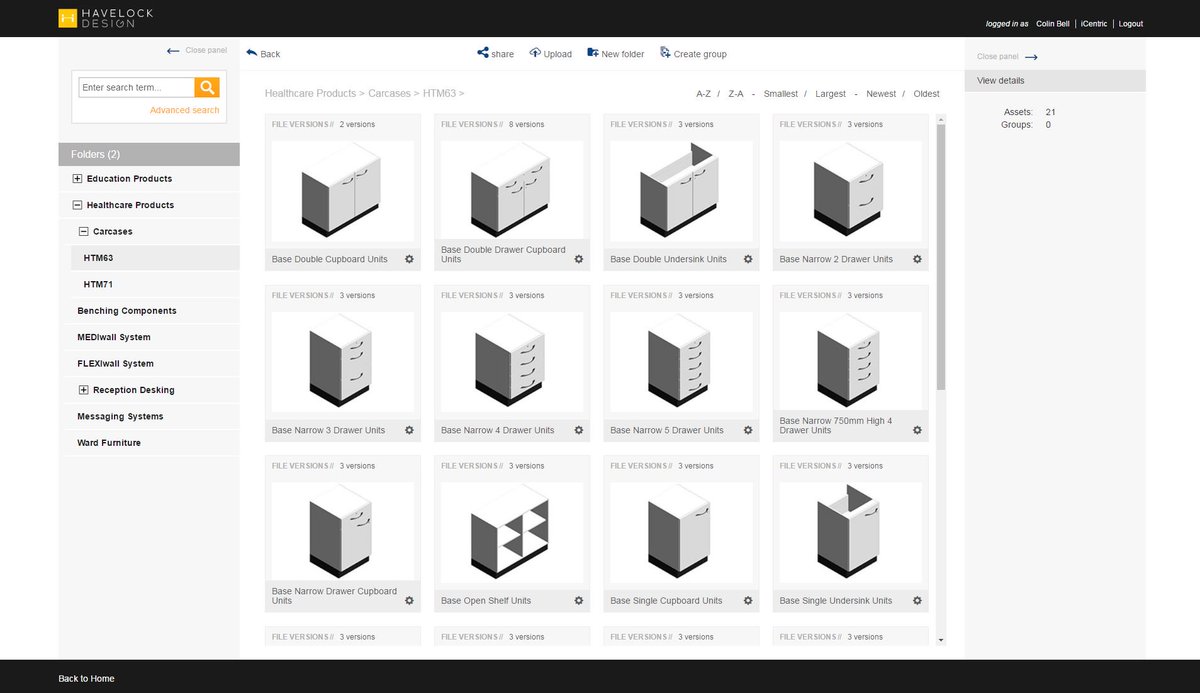Close the left panel via arrow

coord(173,50)
